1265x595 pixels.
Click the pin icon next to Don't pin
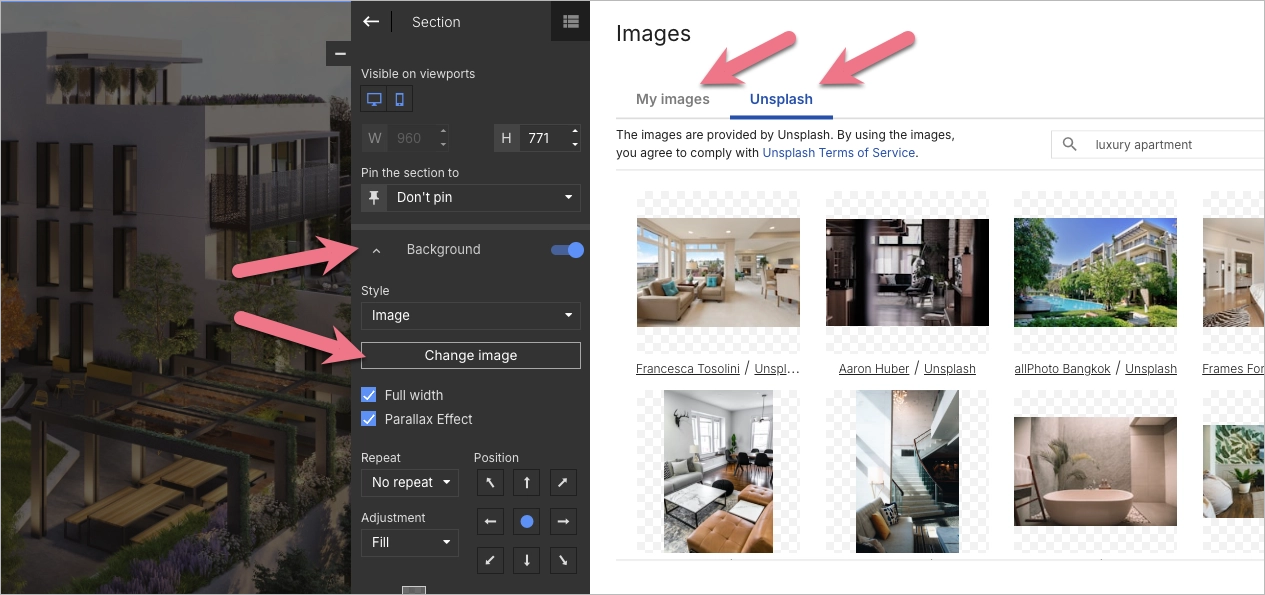(x=373, y=197)
